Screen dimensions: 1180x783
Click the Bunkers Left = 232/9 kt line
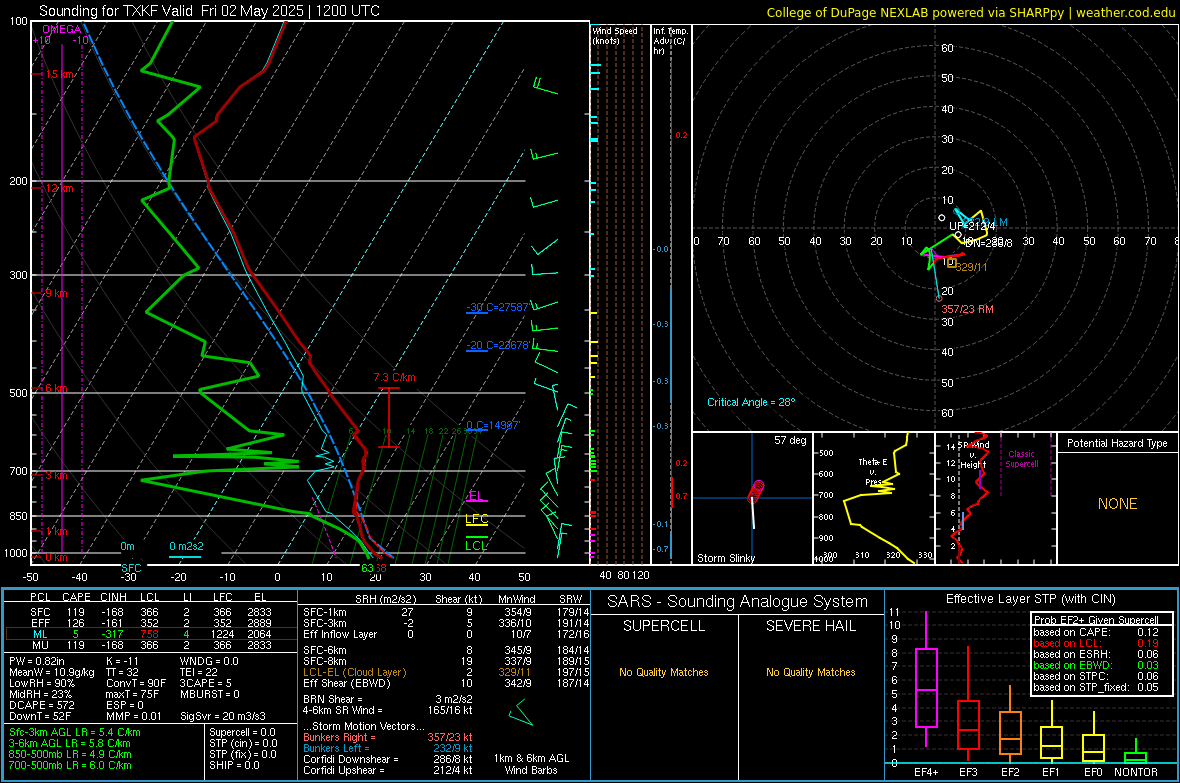point(388,748)
